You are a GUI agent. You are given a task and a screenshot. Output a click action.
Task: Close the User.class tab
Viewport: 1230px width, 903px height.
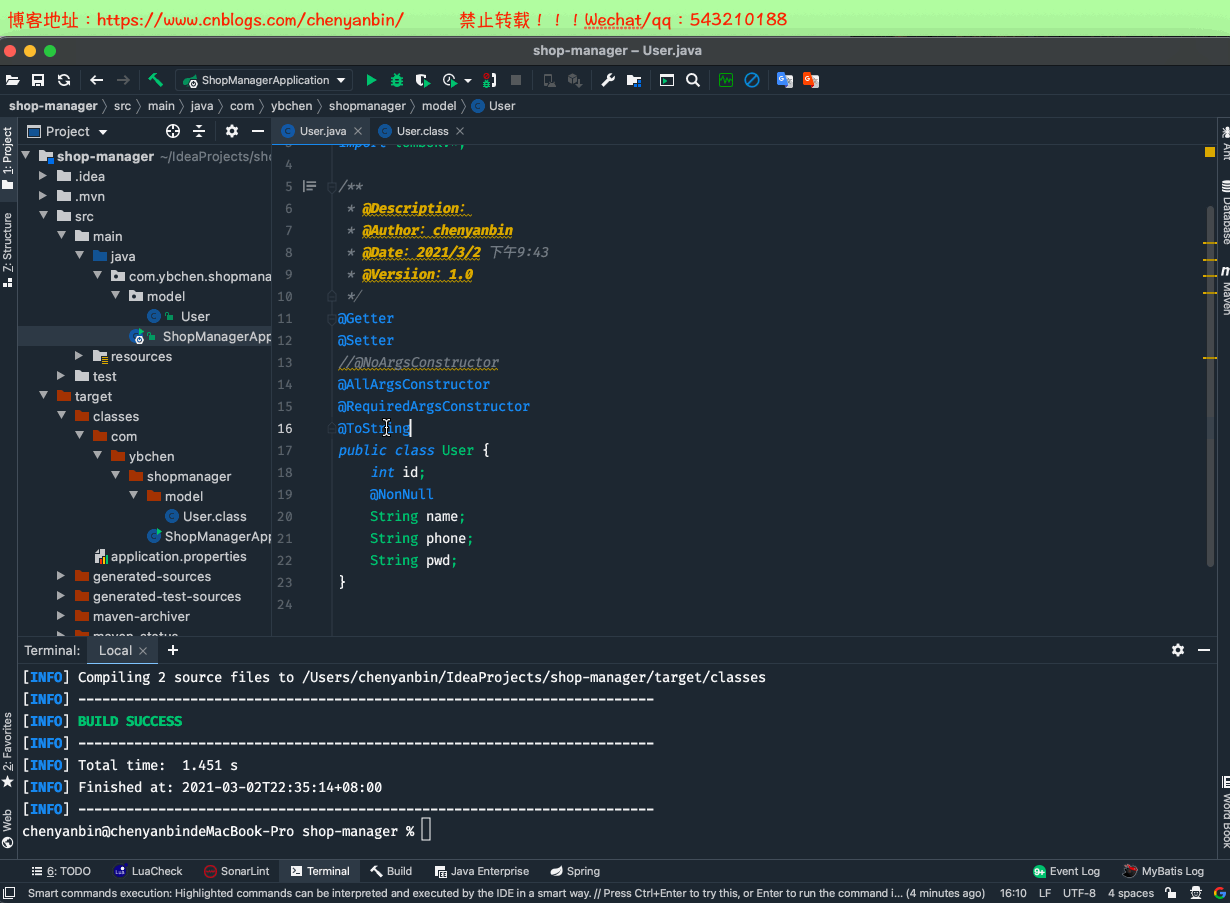[x=460, y=131]
